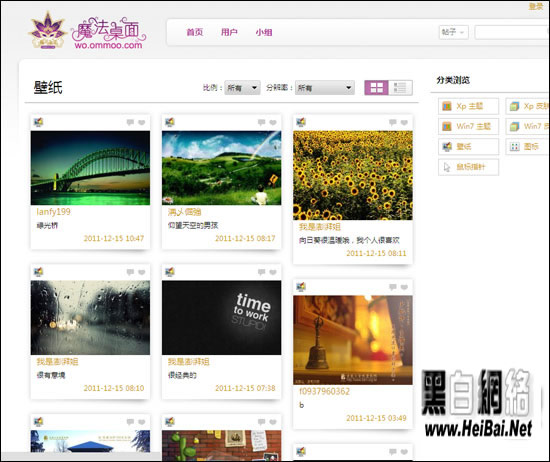
Task: Open brick wall wallpaper thumbnail
Action: coord(221,446)
